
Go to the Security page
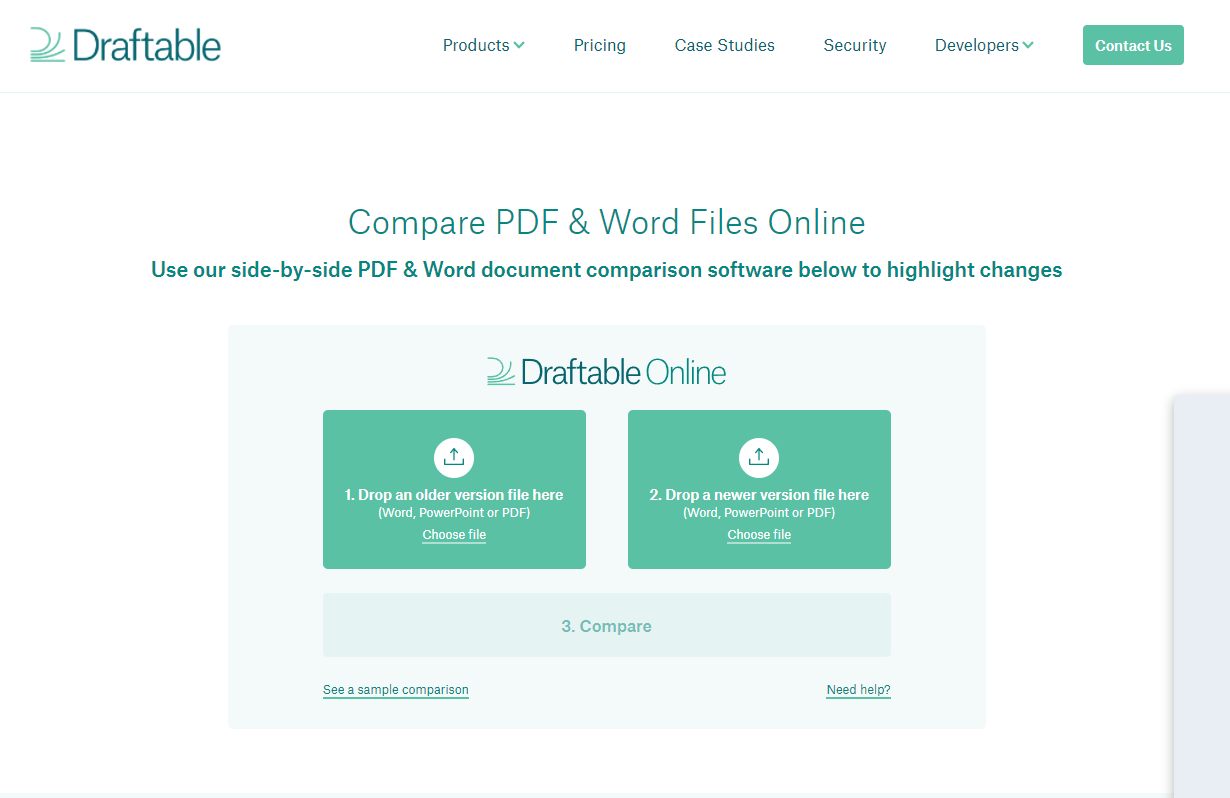(x=855, y=45)
